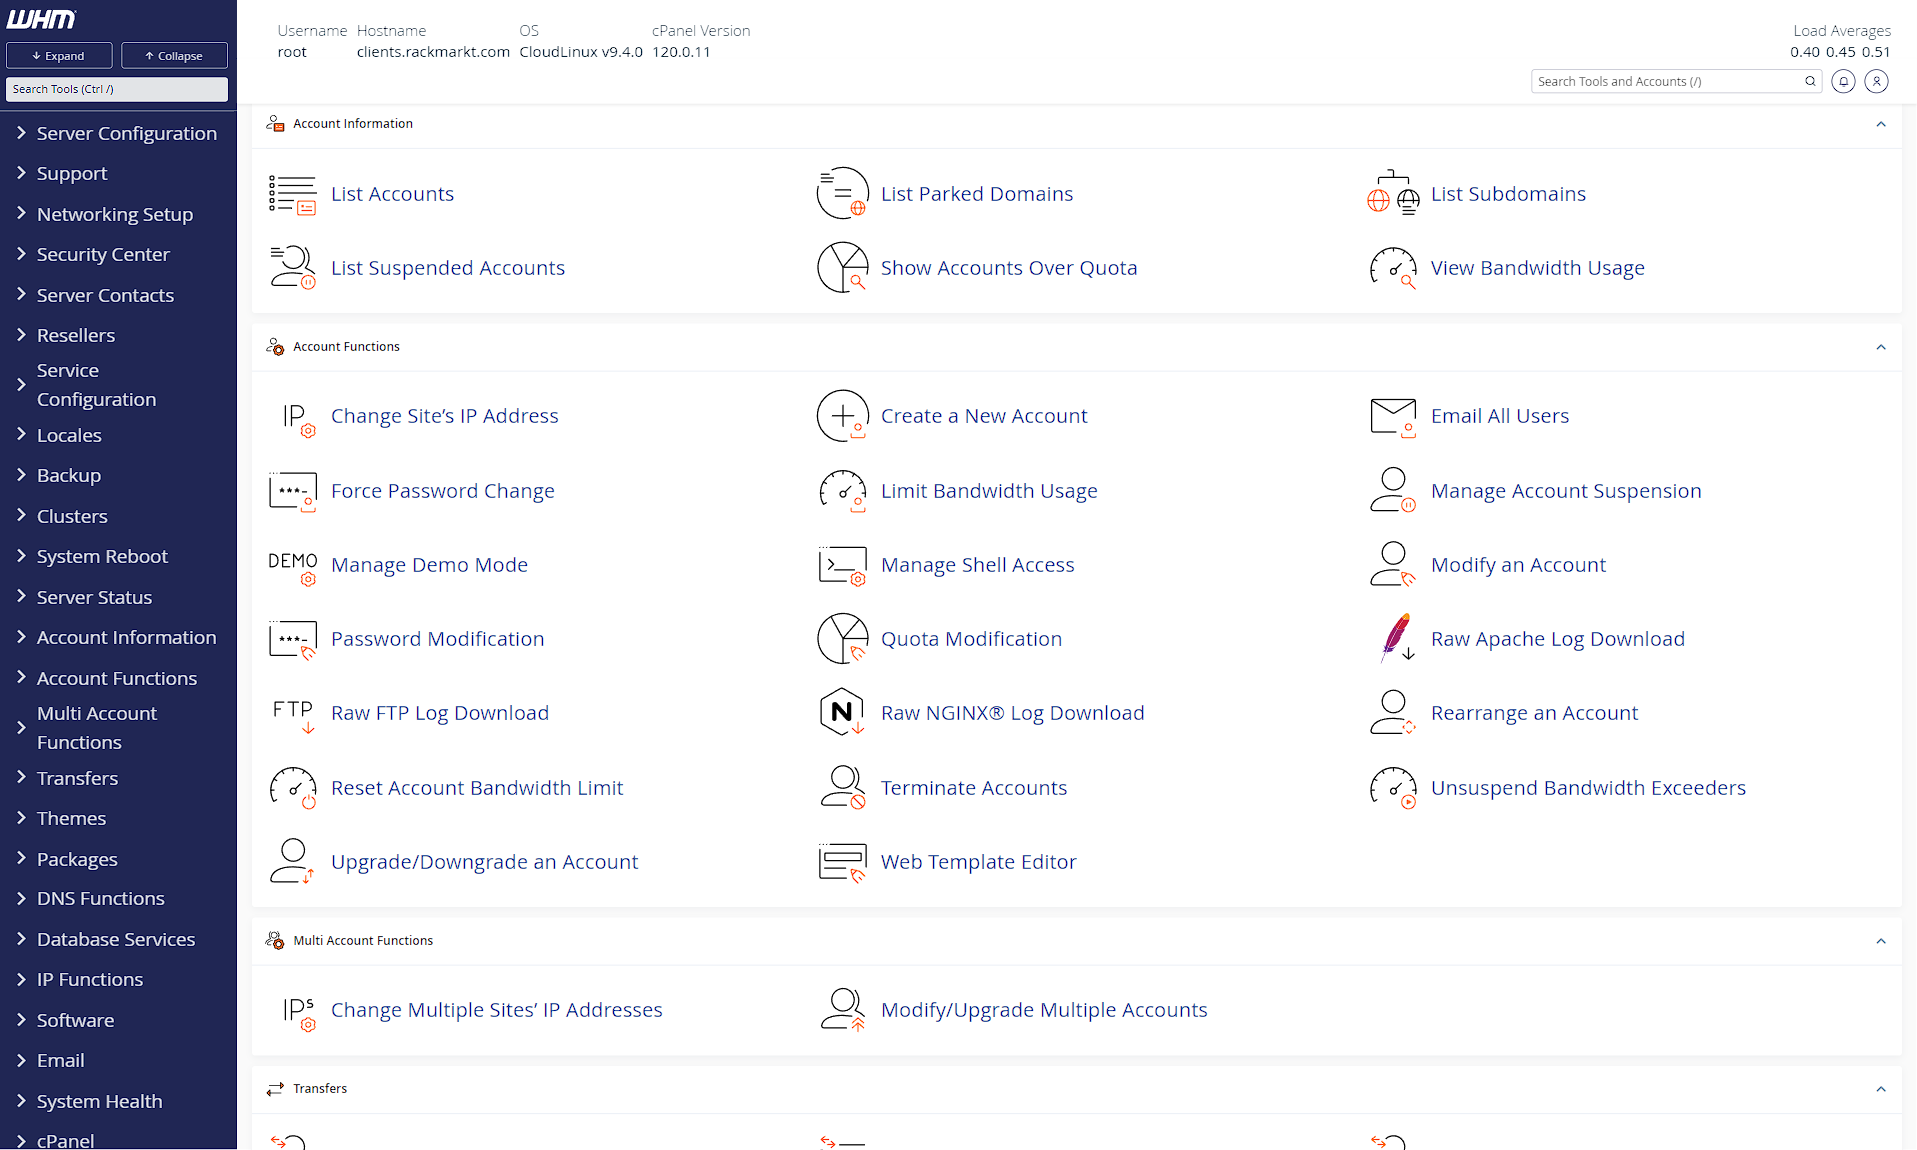
Task: Click the List Parked Domains icon
Action: (842, 194)
